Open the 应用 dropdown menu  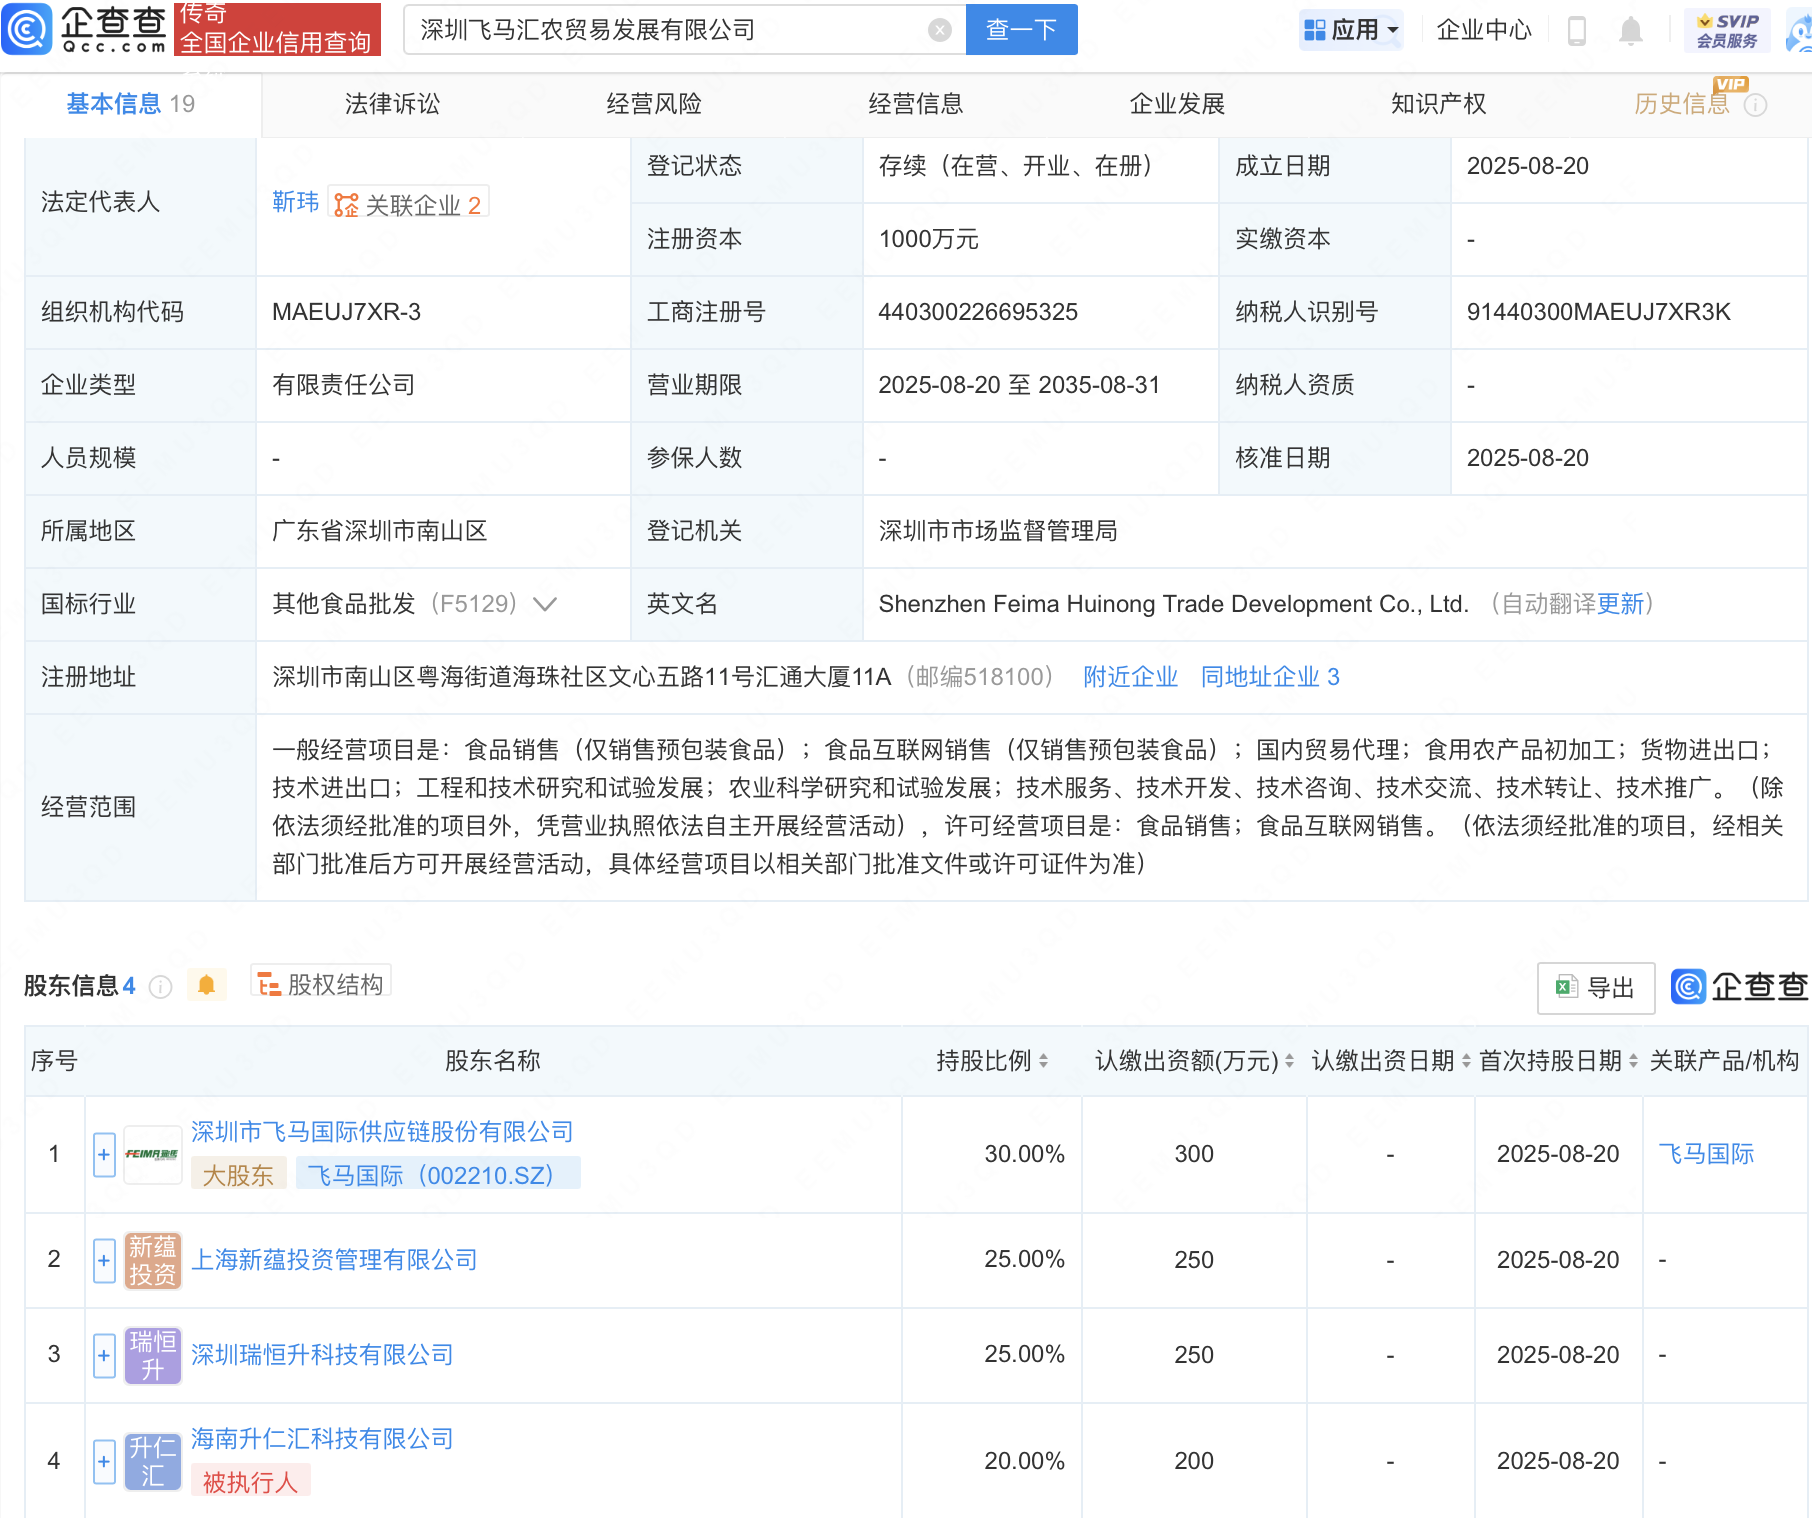1351,30
